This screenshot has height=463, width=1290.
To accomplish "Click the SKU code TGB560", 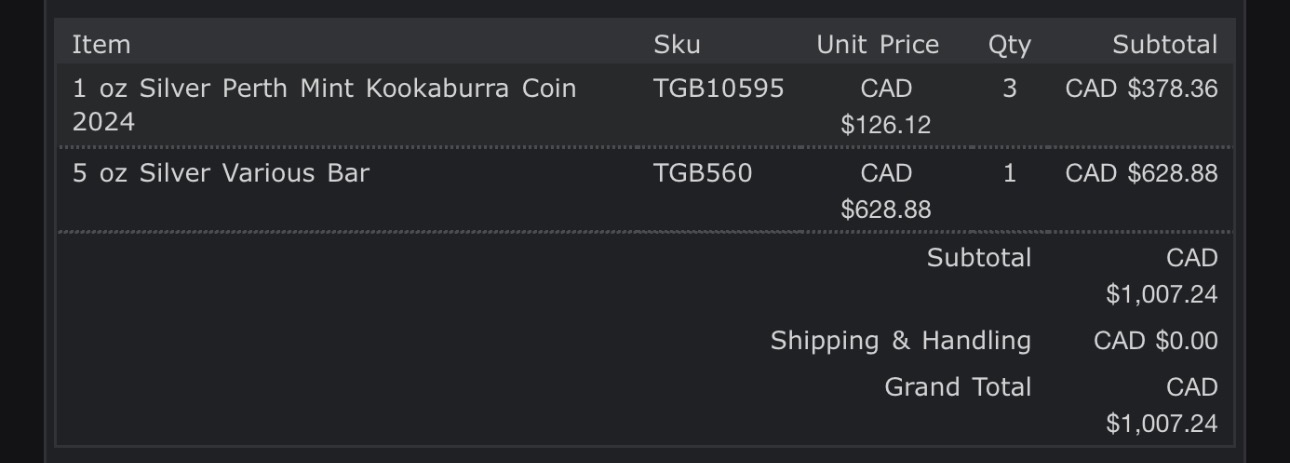I will (x=702, y=174).
